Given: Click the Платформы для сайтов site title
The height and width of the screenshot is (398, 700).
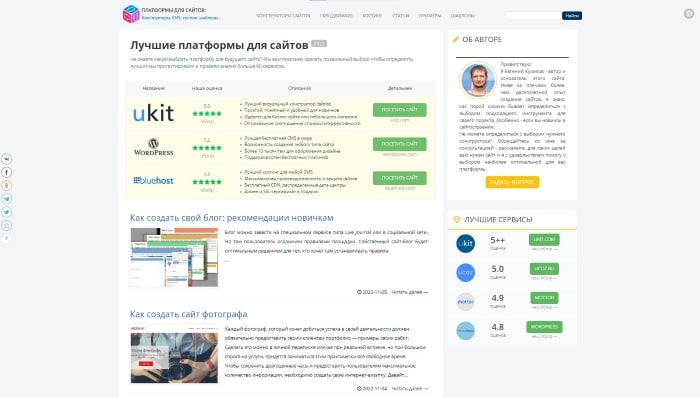Looking at the screenshot, I should click(x=174, y=10).
